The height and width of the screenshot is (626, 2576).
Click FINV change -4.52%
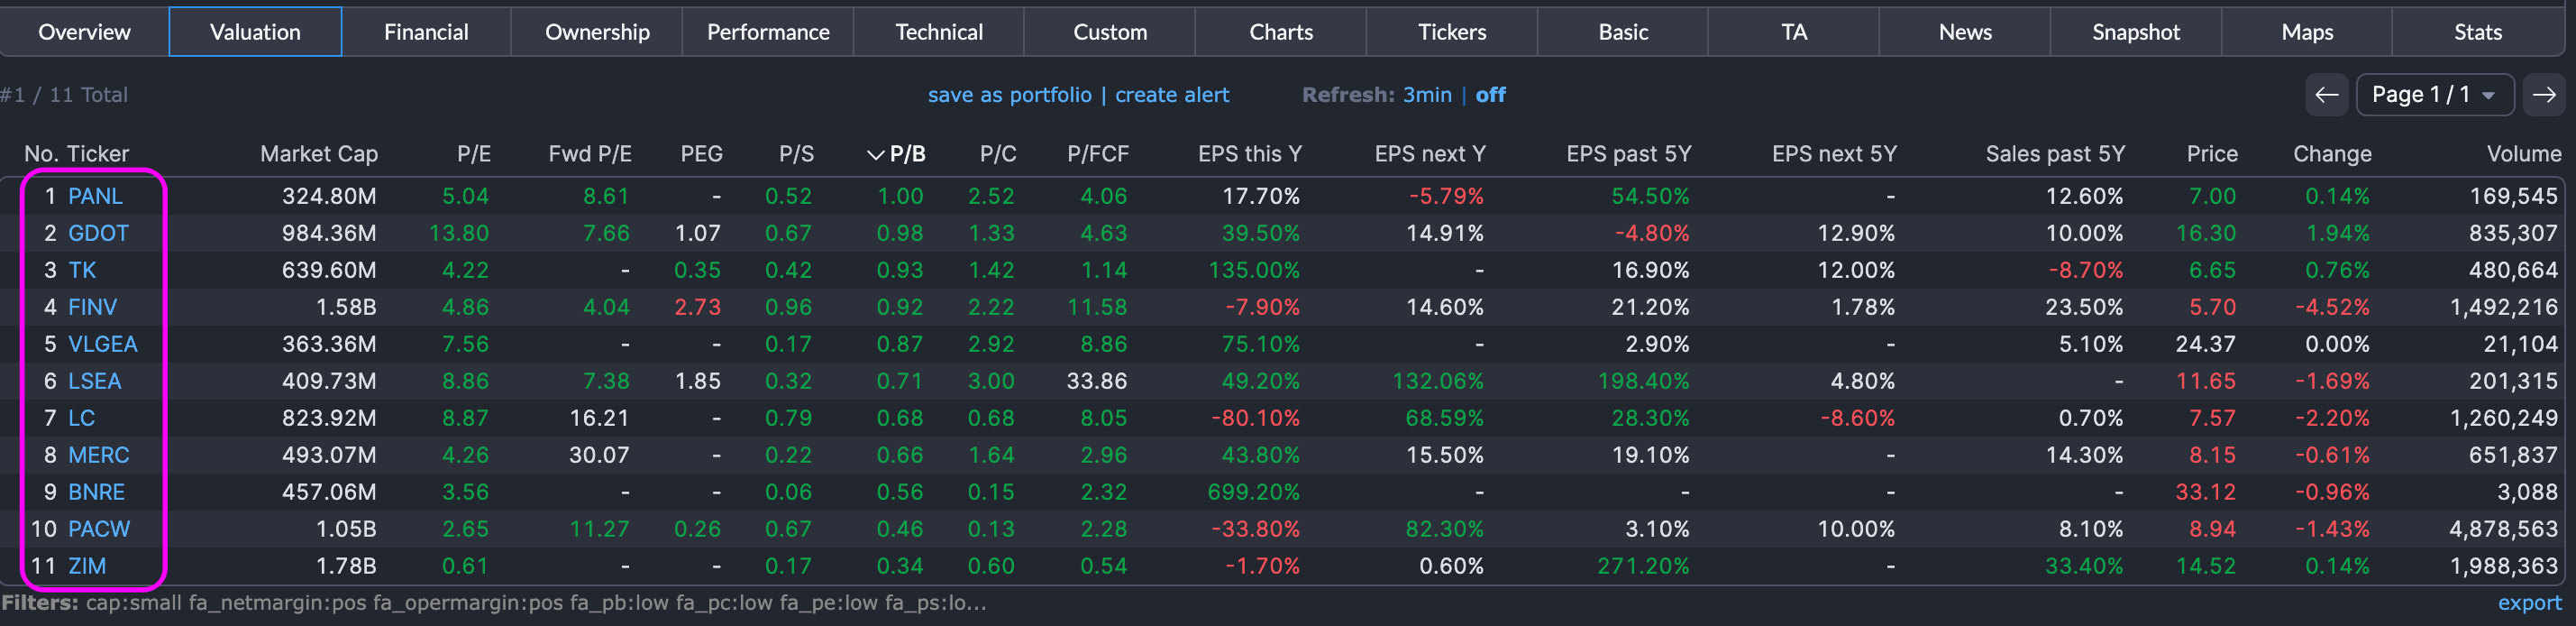[2332, 307]
